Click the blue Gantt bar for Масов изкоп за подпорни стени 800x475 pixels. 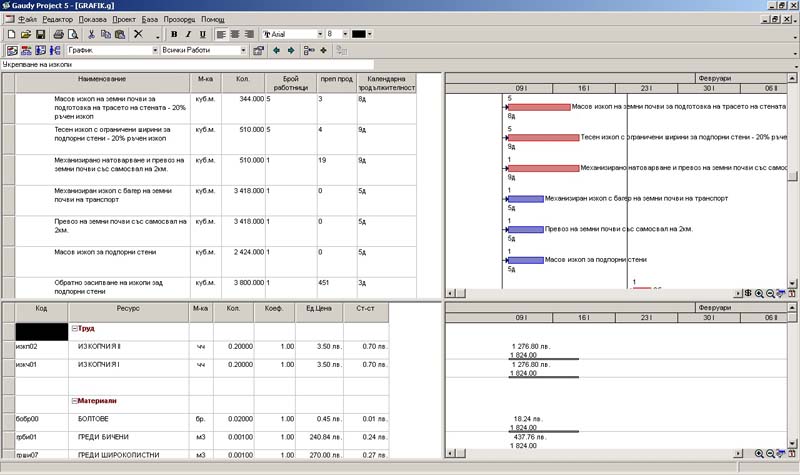[526, 260]
